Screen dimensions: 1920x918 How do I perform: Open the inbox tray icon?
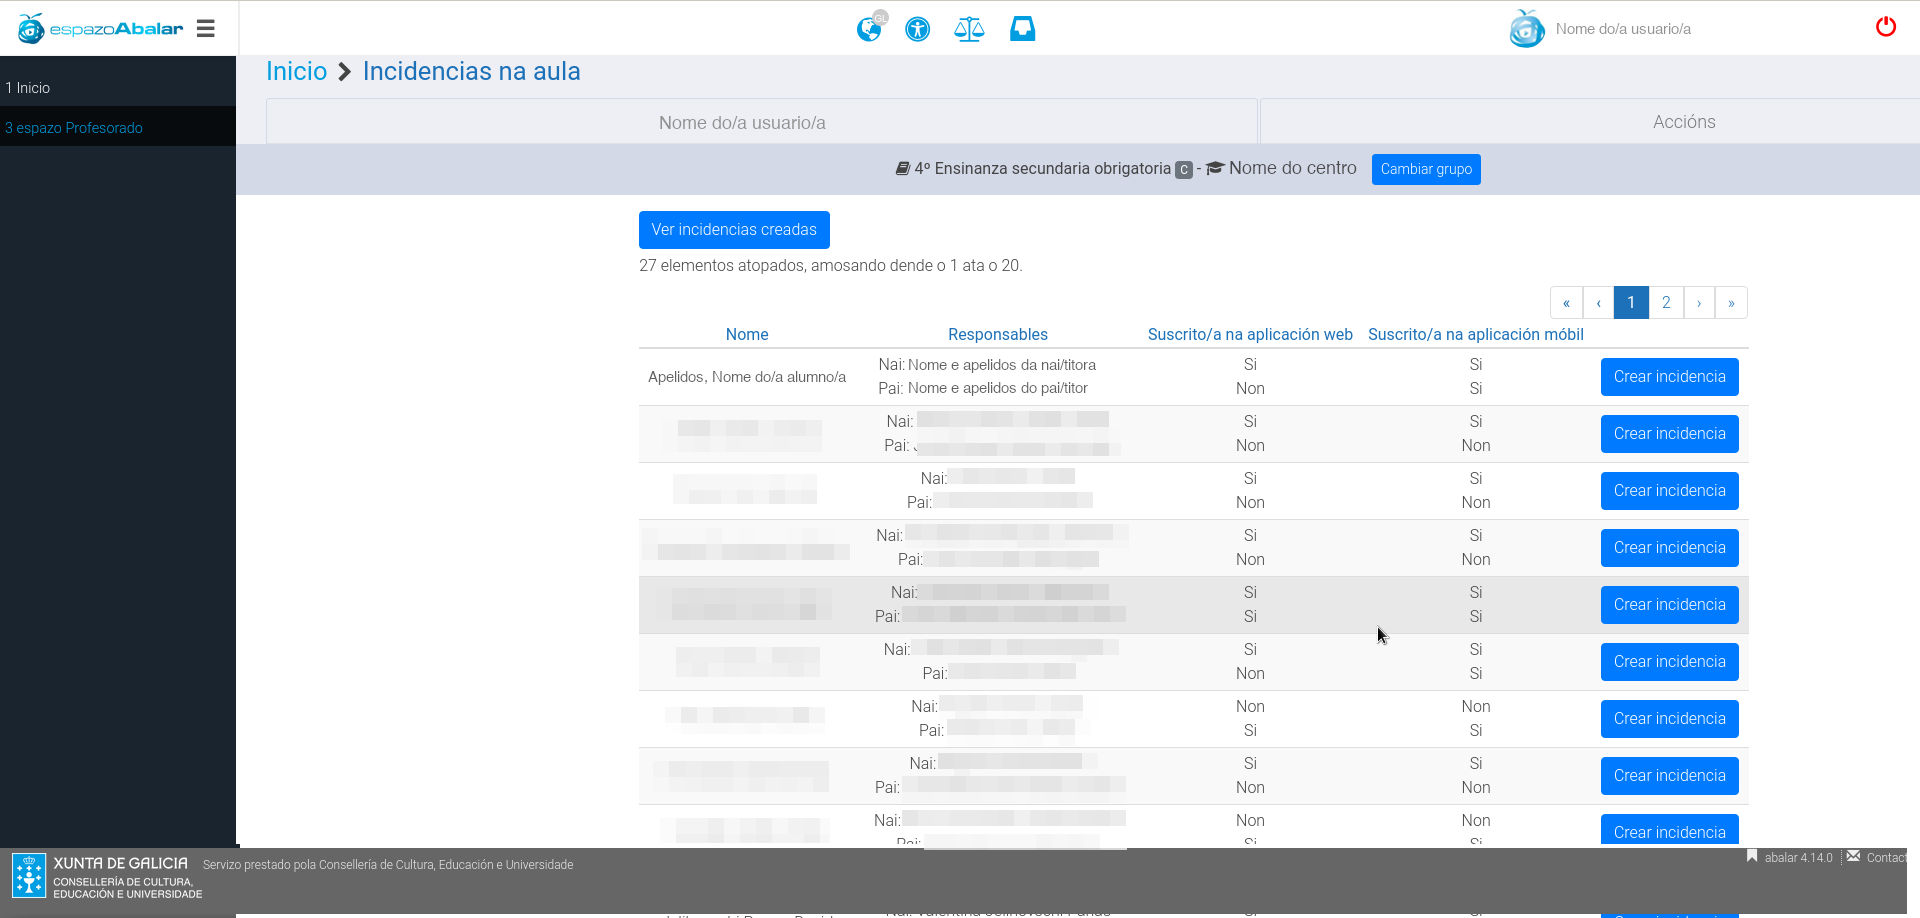pyautogui.click(x=1022, y=29)
